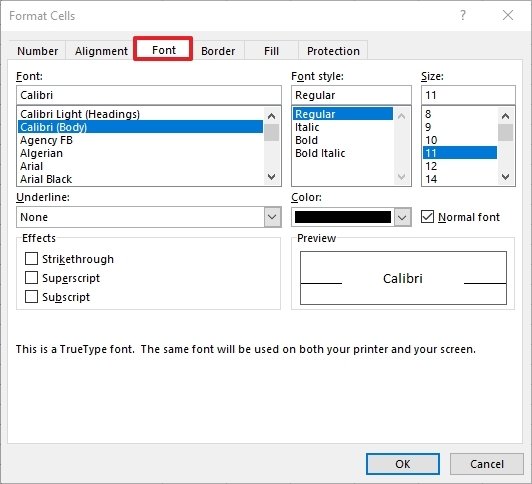Image resolution: width=532 pixels, height=484 pixels.
Task: Enable the Strikethrough checkbox
Action: click(31, 258)
